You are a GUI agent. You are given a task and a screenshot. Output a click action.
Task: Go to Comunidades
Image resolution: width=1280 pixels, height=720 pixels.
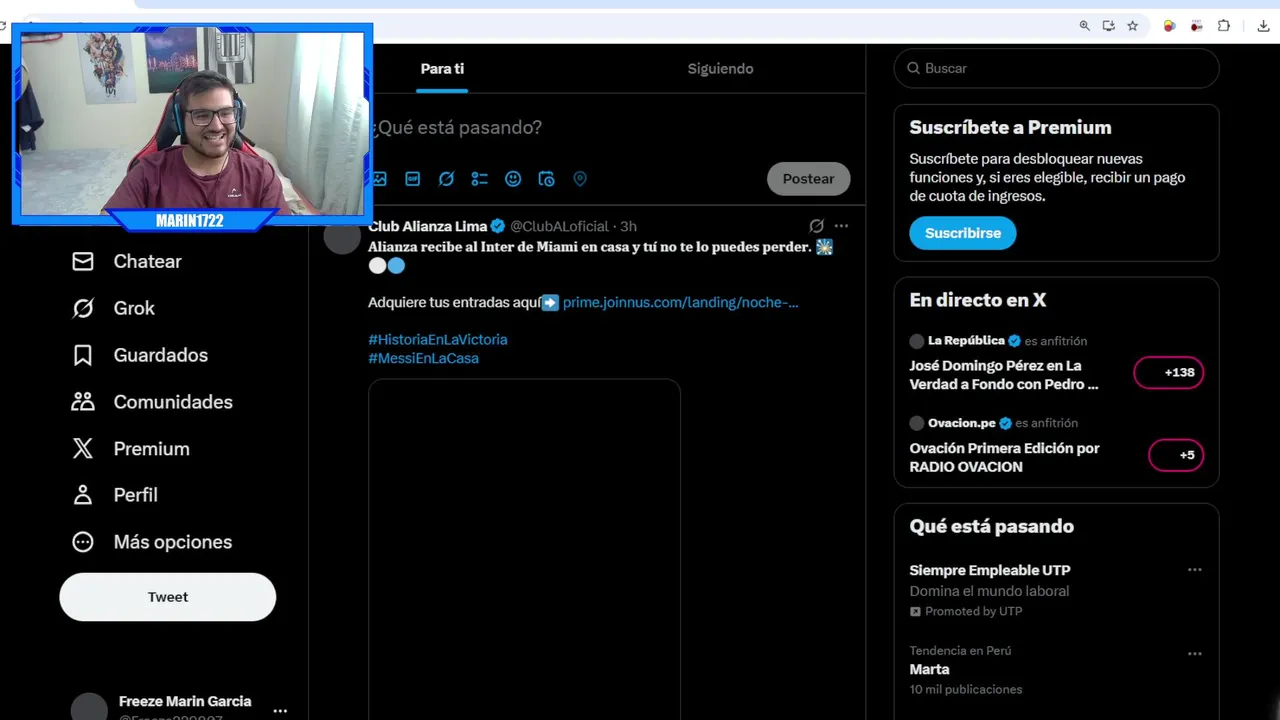coord(152,402)
